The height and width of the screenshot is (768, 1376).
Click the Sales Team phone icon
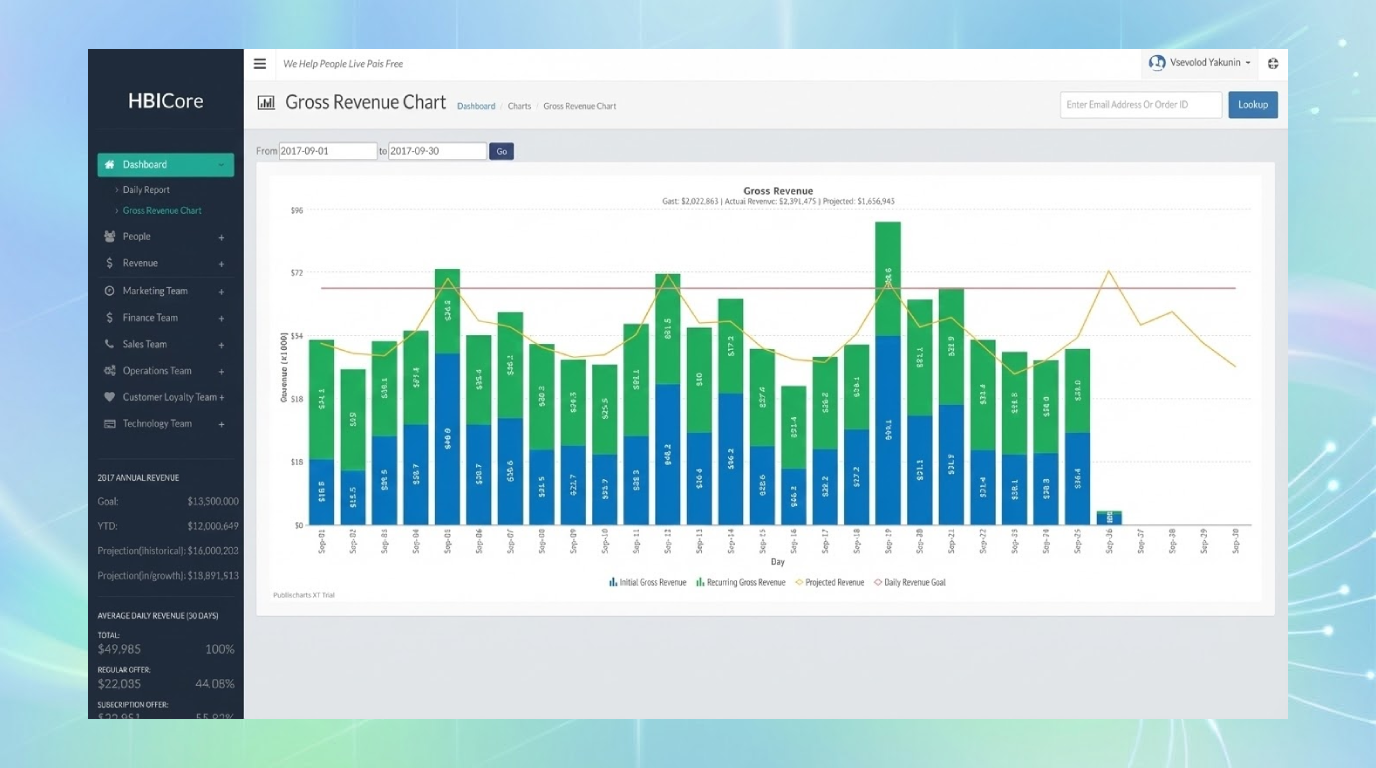click(110, 344)
